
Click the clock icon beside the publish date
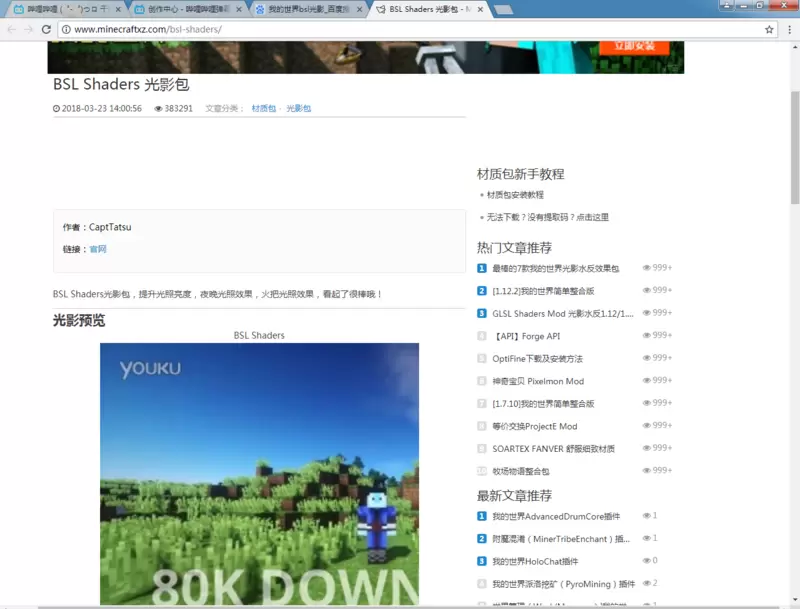tap(56, 109)
